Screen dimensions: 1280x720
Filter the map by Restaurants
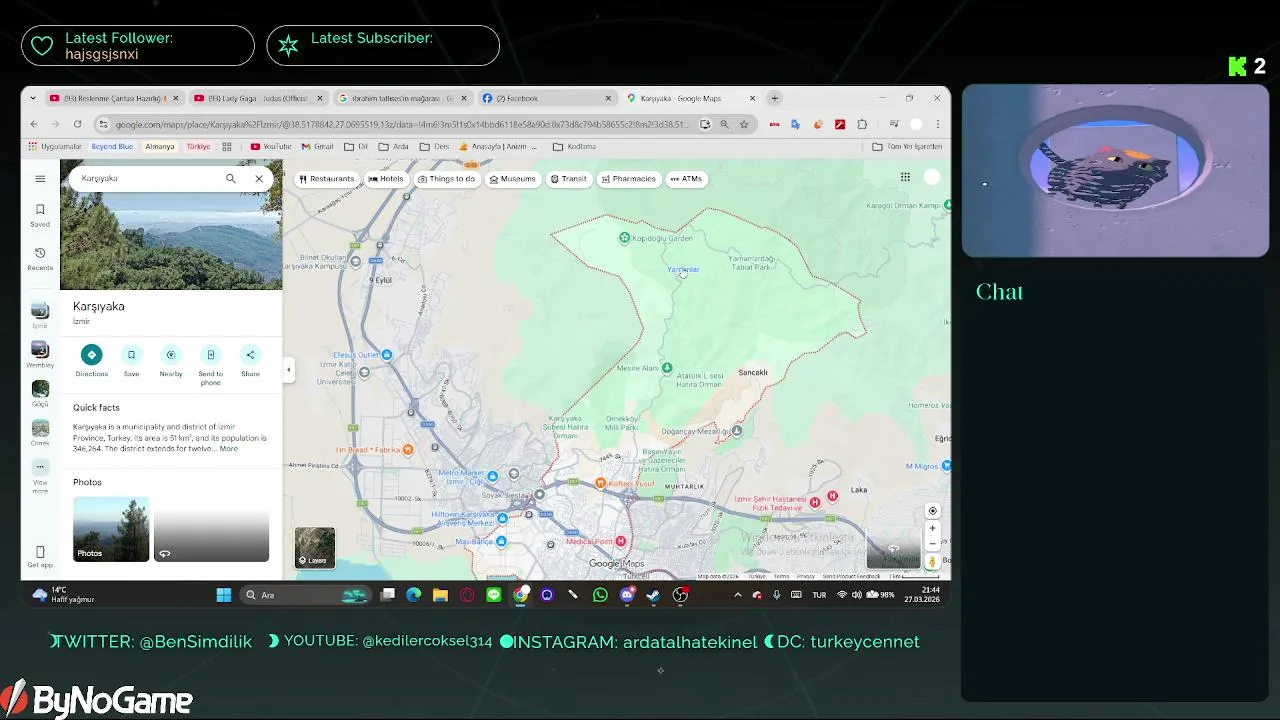pos(326,179)
